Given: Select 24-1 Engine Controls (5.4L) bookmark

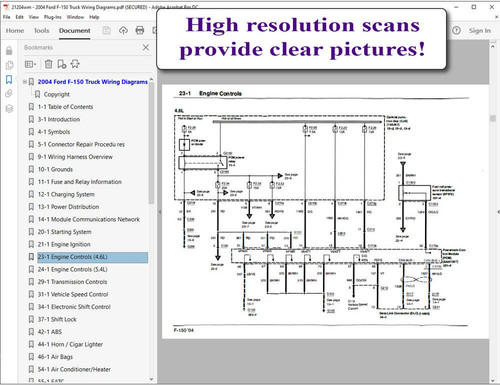Looking at the screenshot, I should point(72,269).
